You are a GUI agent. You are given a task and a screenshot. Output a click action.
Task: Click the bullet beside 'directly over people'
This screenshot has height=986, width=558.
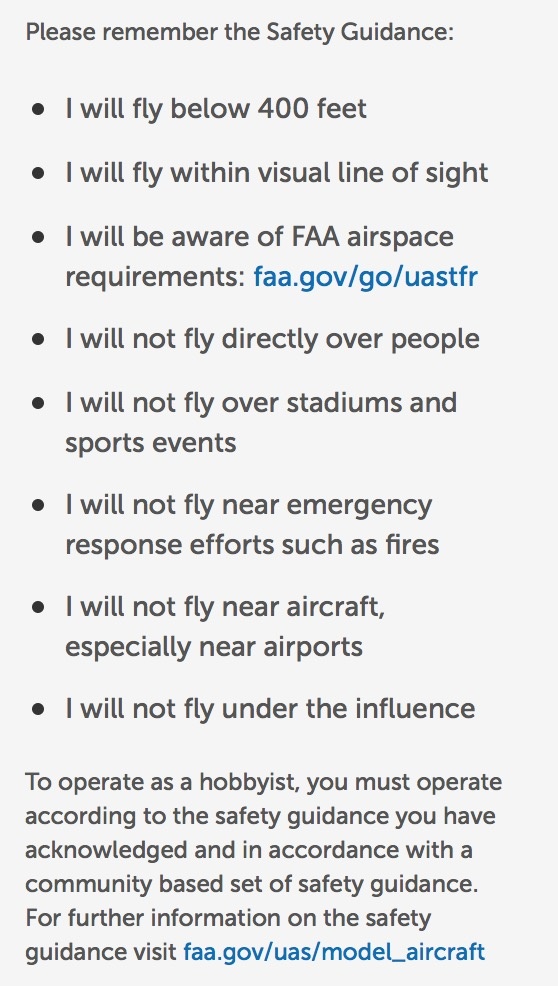click(39, 340)
